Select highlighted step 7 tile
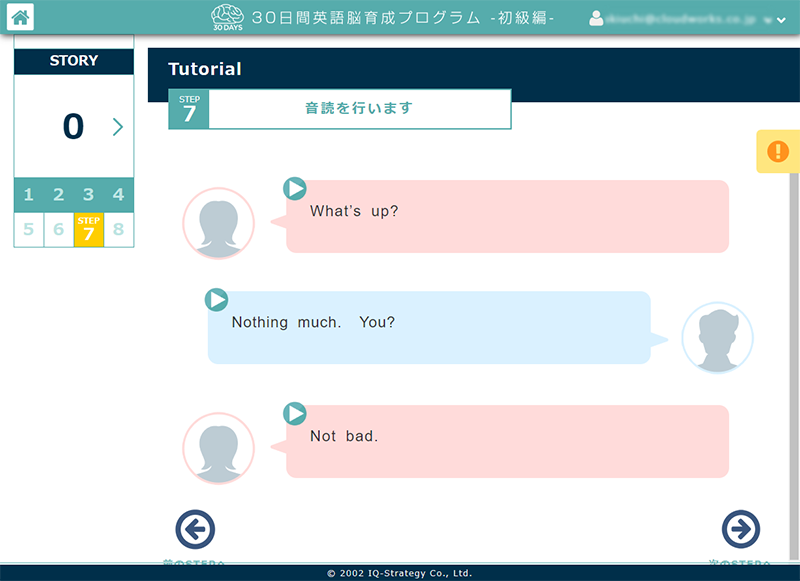The width and height of the screenshot is (800, 581). click(88, 230)
